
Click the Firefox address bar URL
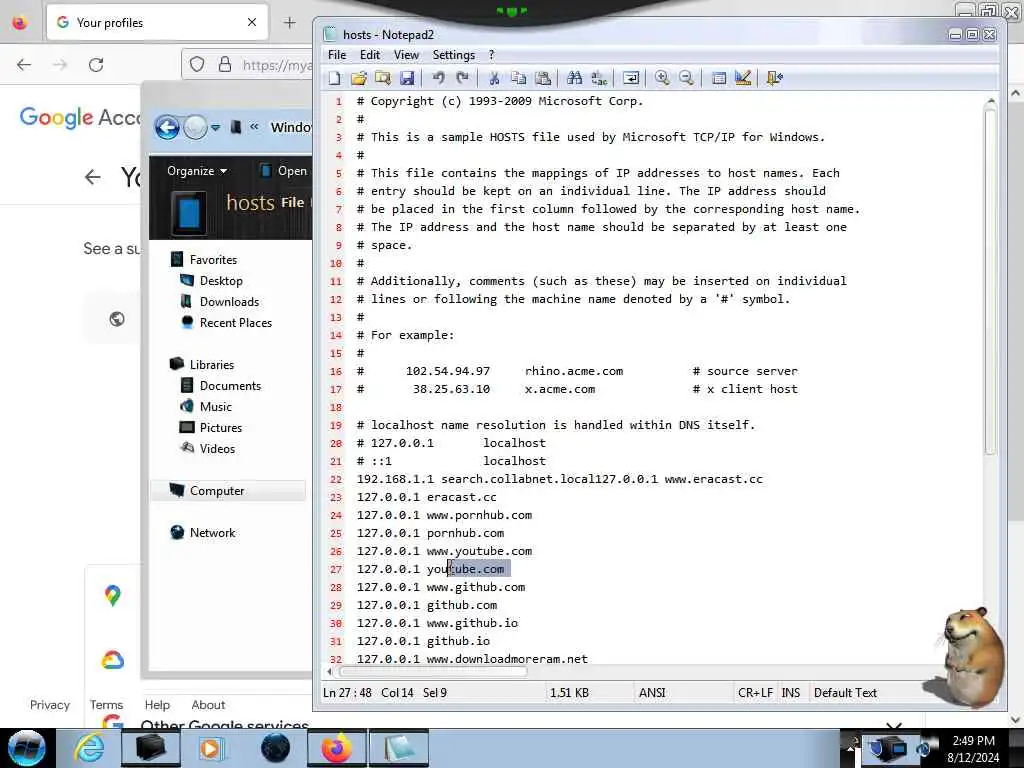point(276,65)
